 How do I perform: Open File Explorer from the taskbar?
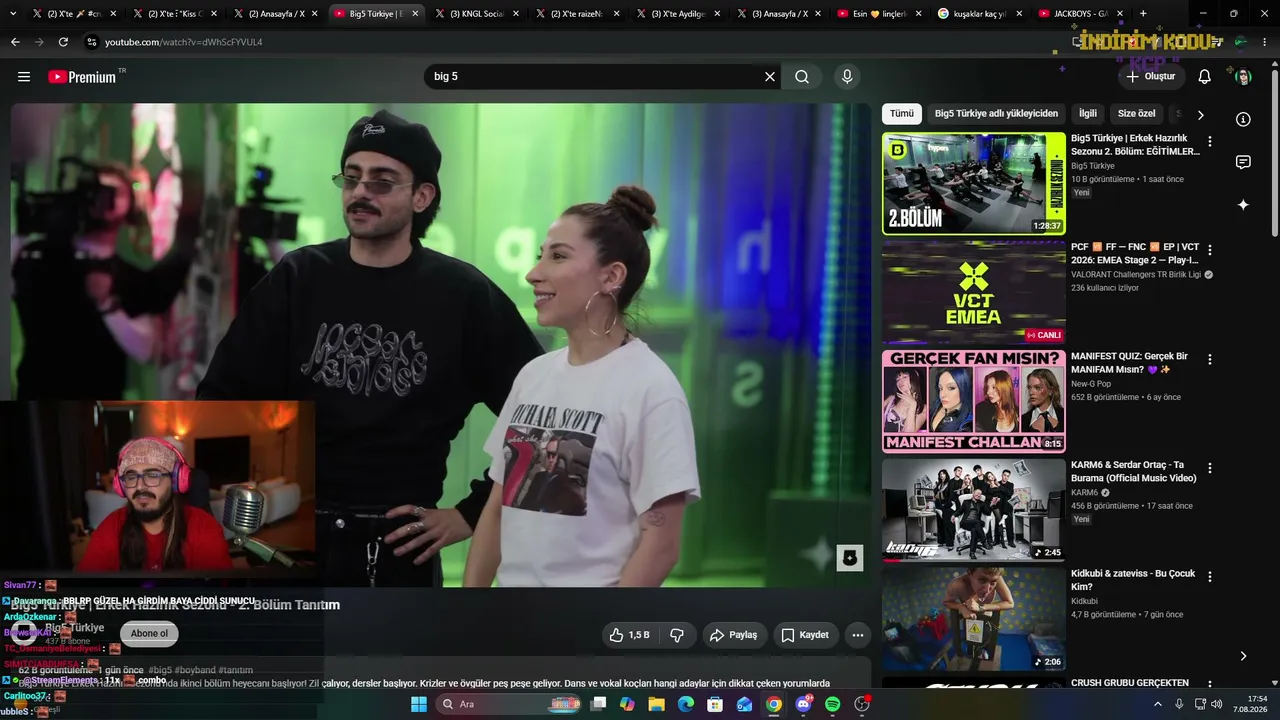point(656,704)
